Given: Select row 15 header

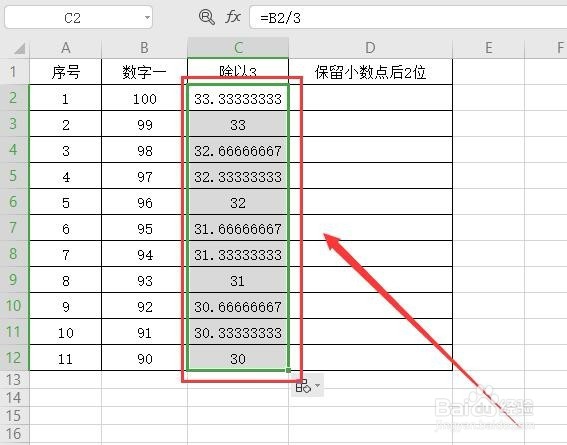Looking at the screenshot, I should pyautogui.click(x=14, y=416).
